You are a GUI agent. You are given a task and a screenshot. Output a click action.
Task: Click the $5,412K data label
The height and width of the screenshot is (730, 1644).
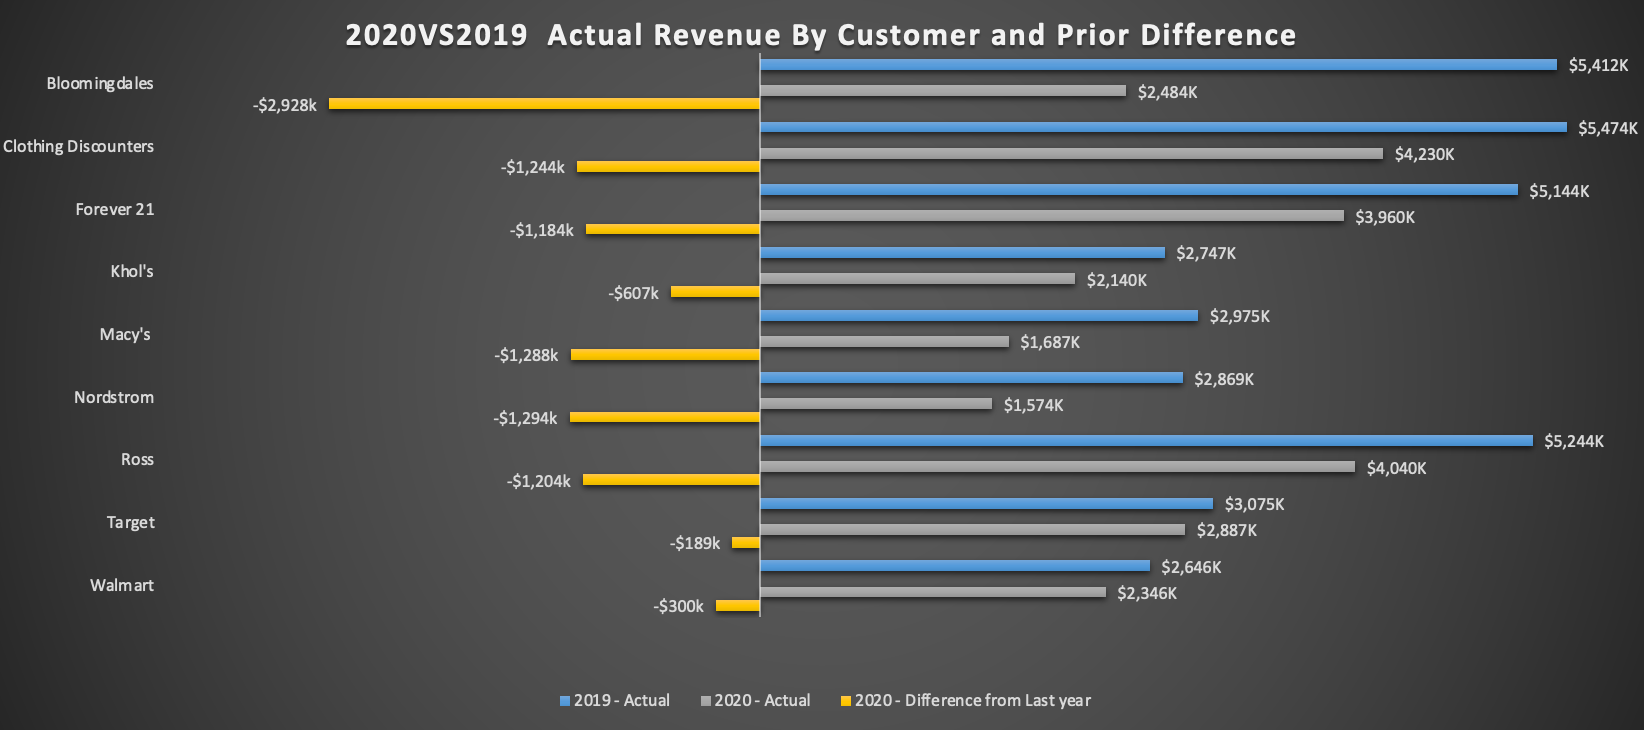click(x=1598, y=66)
